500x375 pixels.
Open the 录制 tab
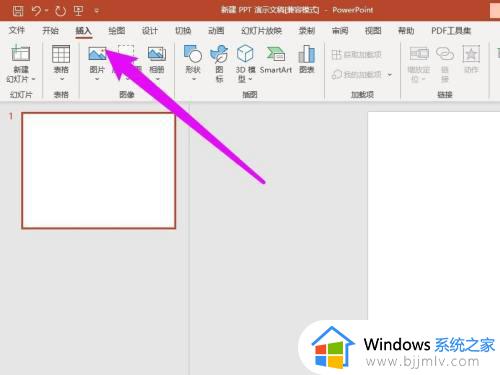[307, 31]
